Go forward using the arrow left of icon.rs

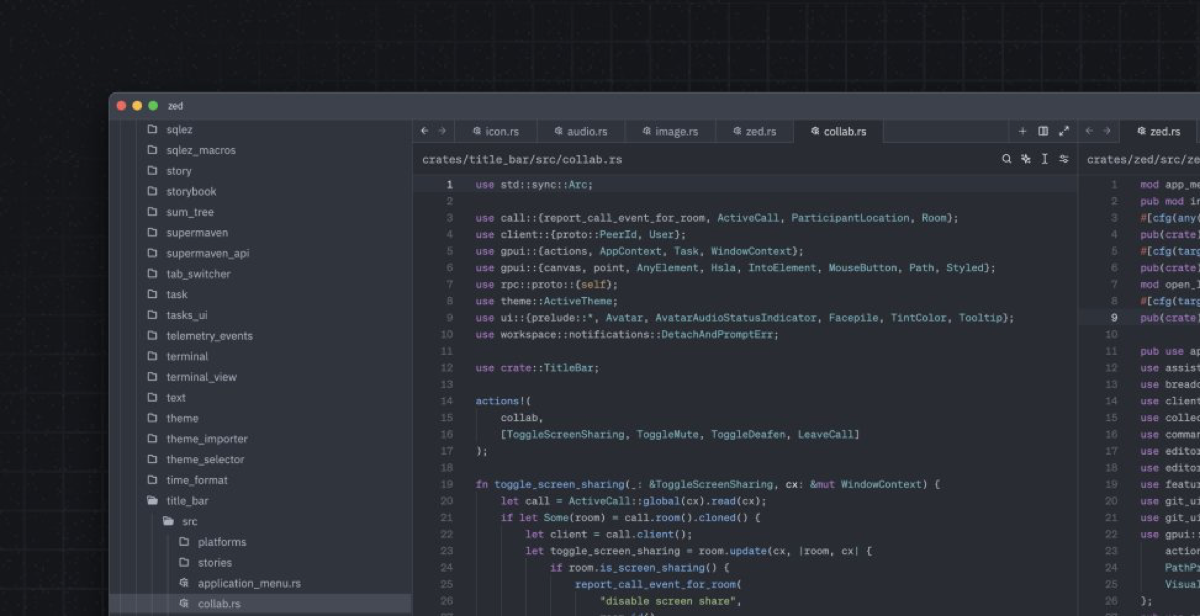pyautogui.click(x=442, y=131)
